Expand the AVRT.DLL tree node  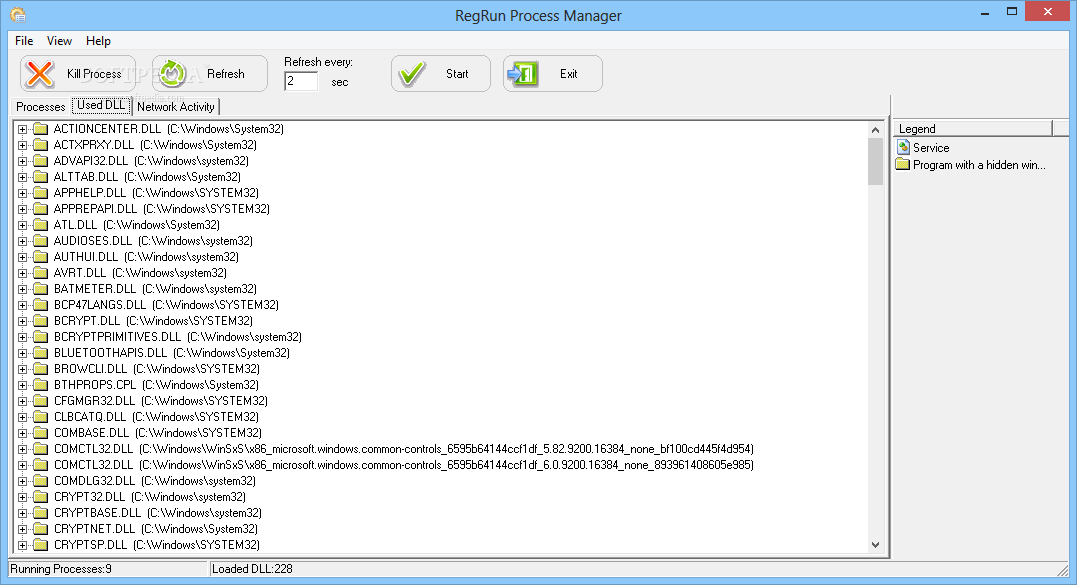tap(23, 273)
